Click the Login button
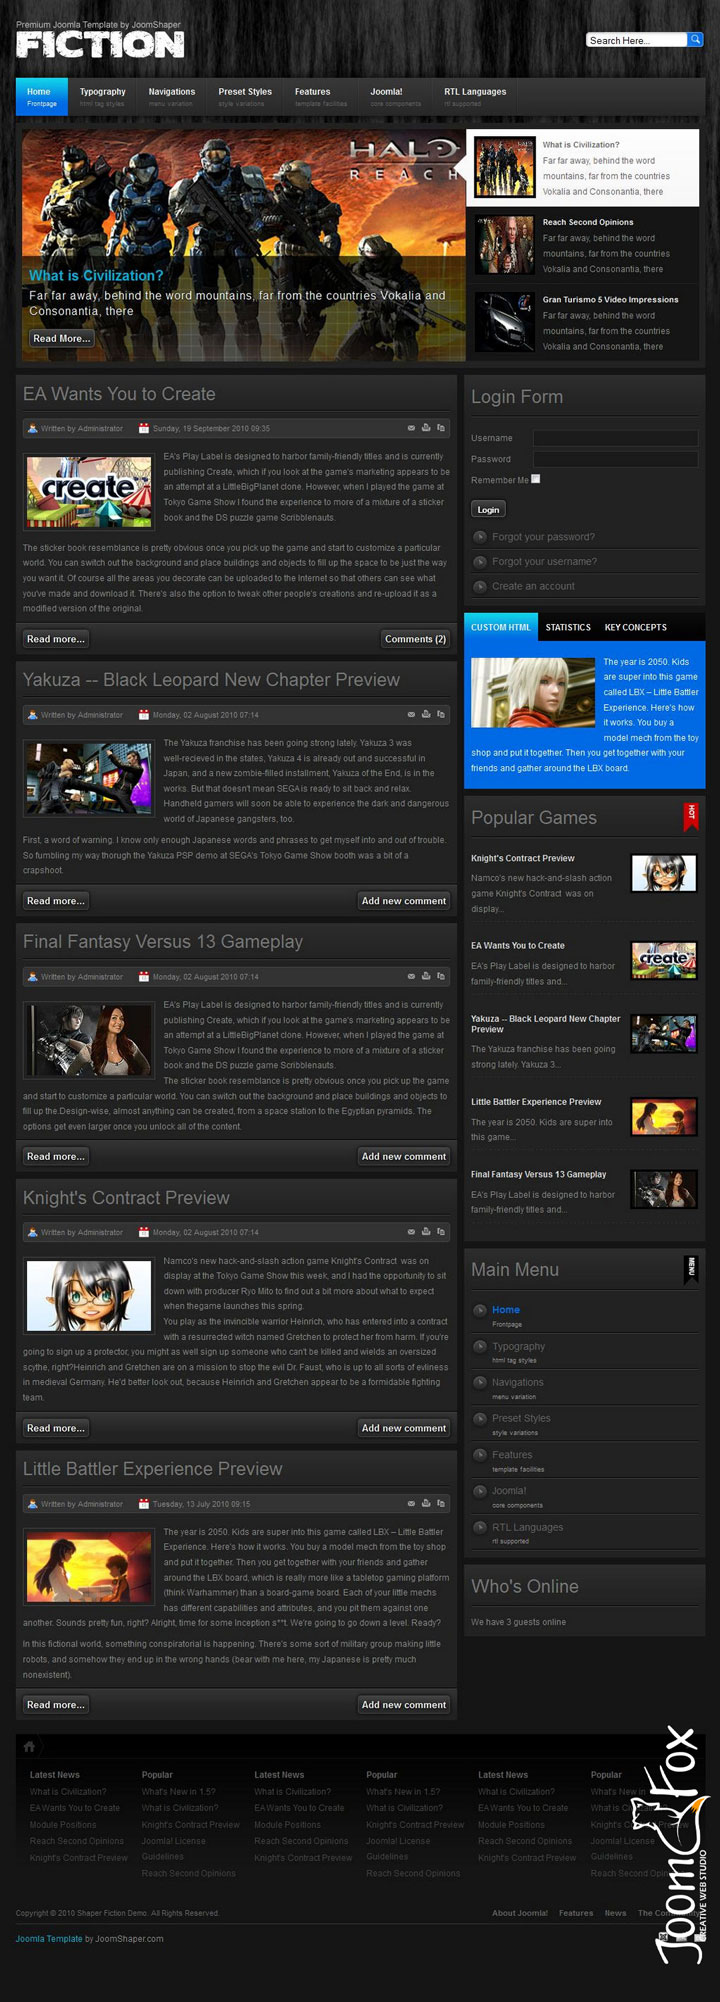Viewport: 720px width, 2002px height. [488, 509]
